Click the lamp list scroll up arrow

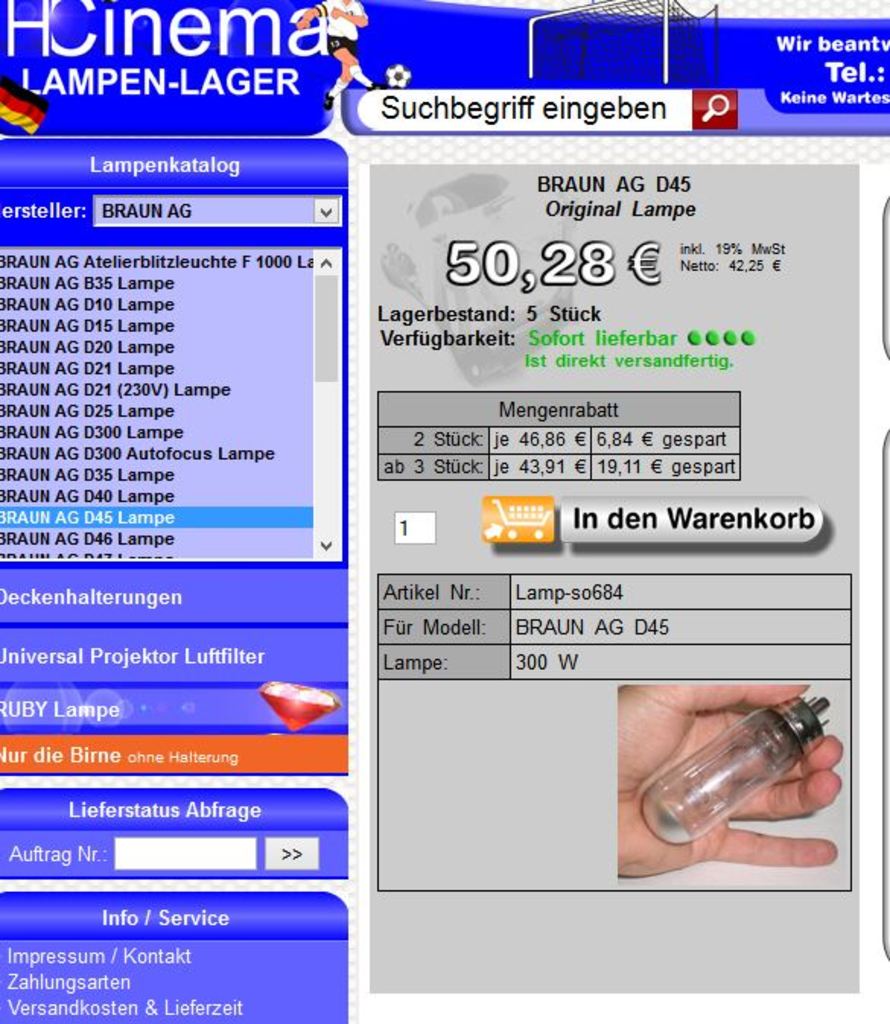pyautogui.click(x=326, y=263)
